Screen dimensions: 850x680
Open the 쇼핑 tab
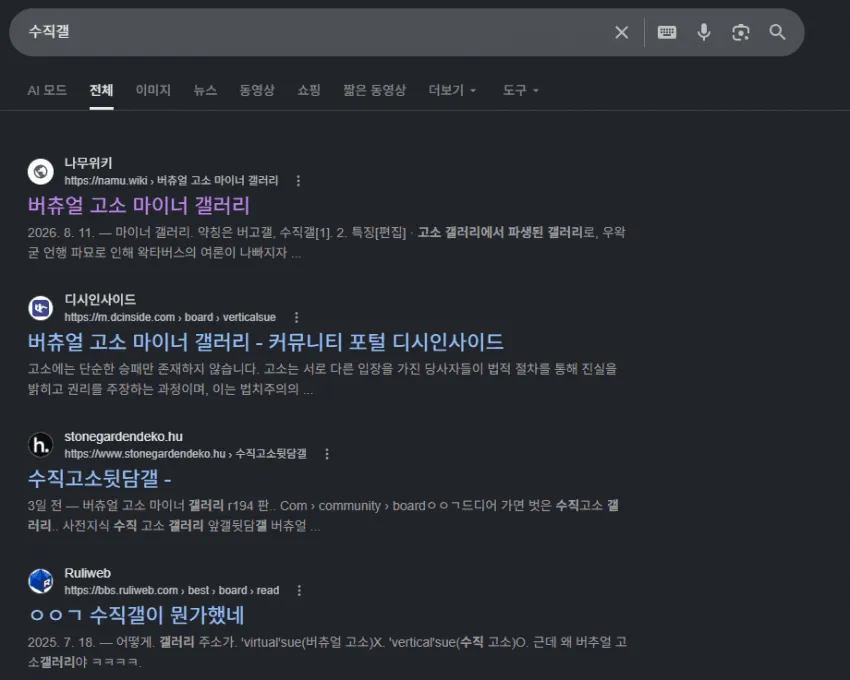click(309, 90)
